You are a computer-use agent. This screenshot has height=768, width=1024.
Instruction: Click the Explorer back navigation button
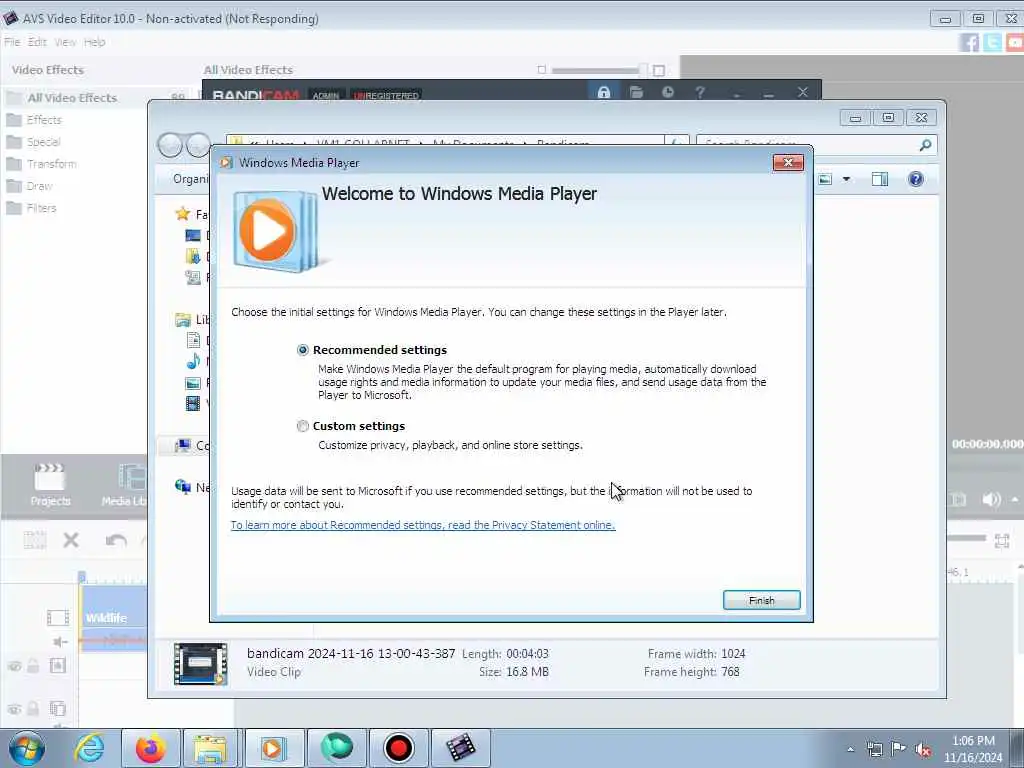170,145
